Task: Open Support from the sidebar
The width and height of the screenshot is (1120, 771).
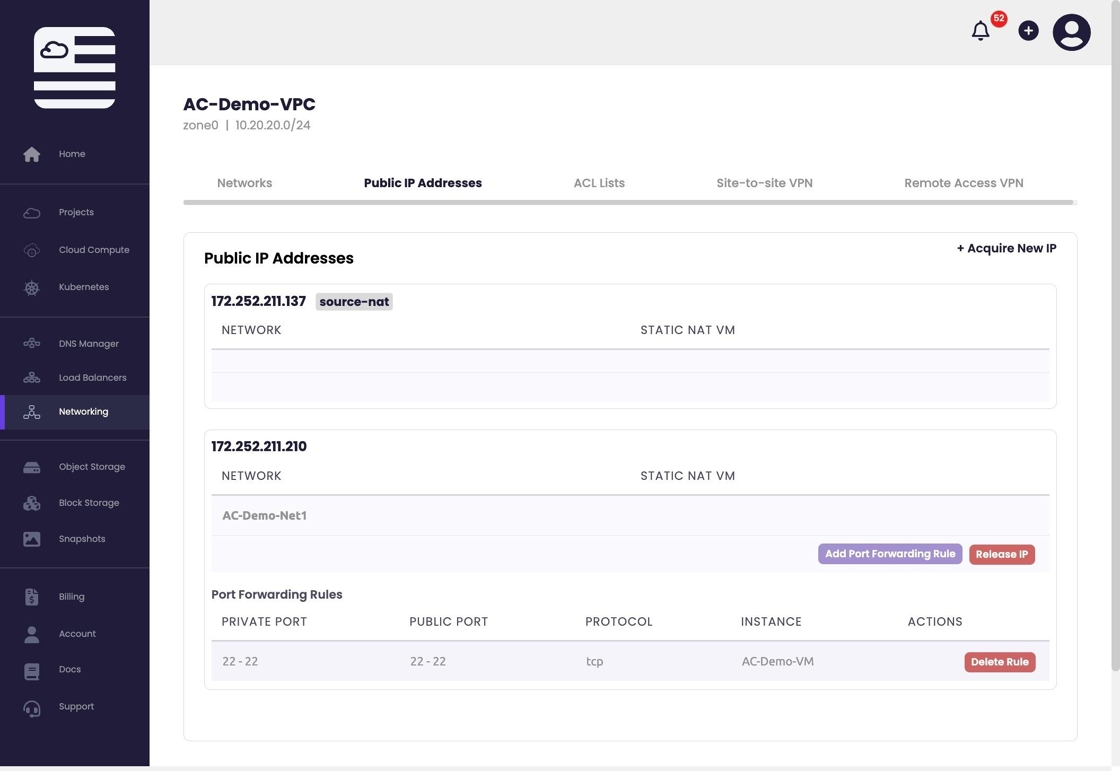Action: (x=76, y=707)
